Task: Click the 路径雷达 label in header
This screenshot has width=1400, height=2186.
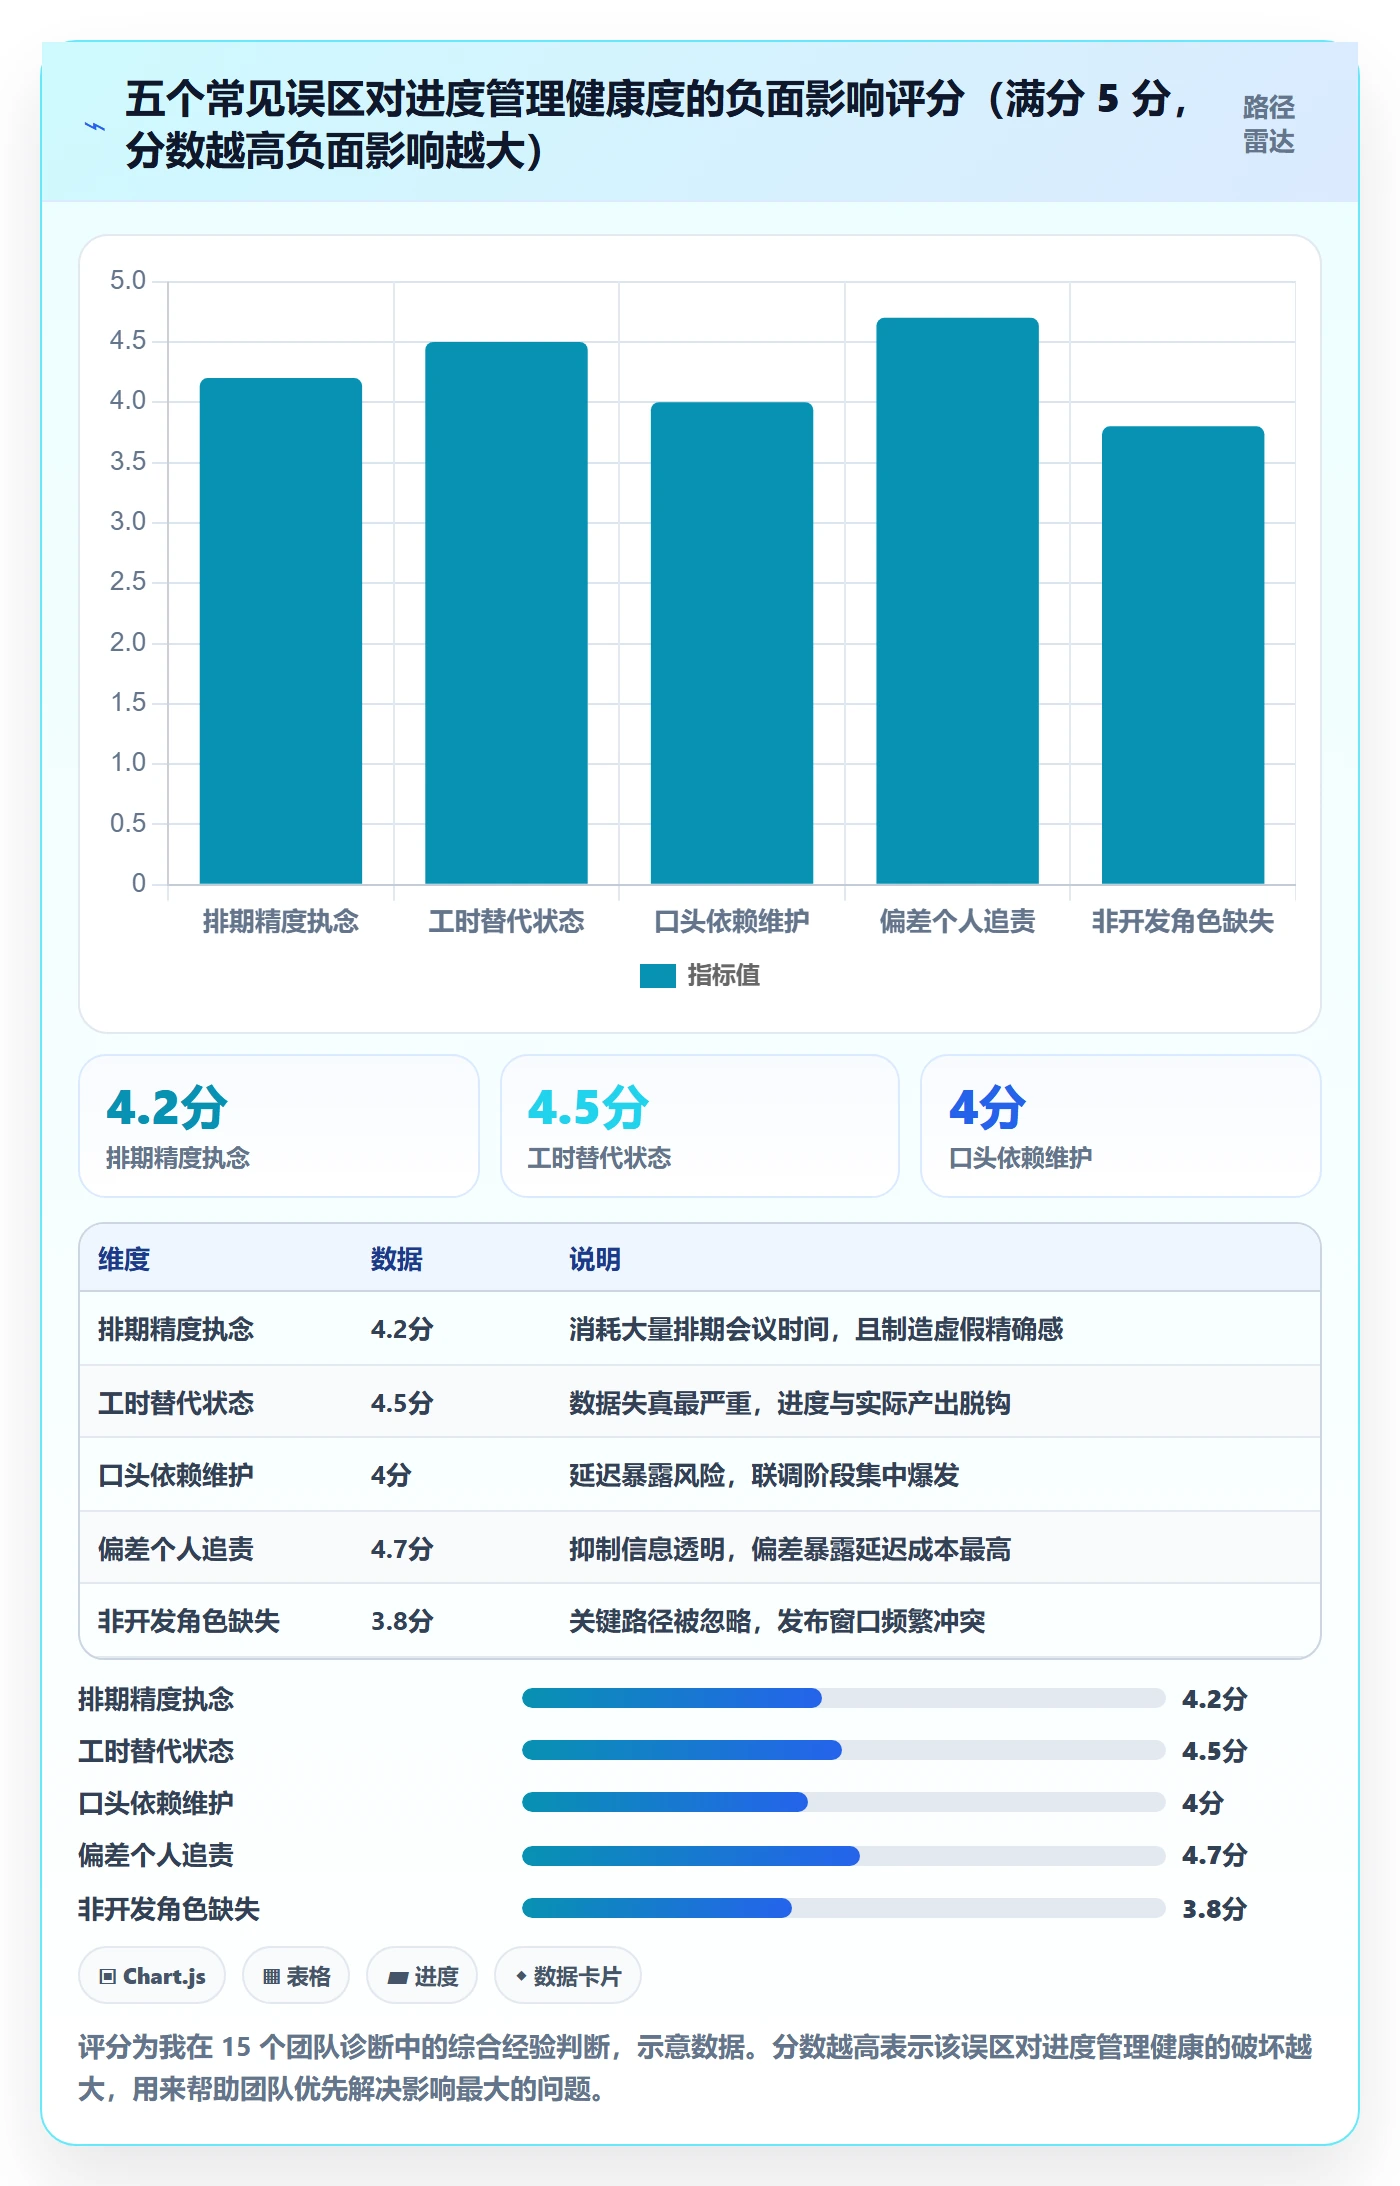Action: 1268,124
